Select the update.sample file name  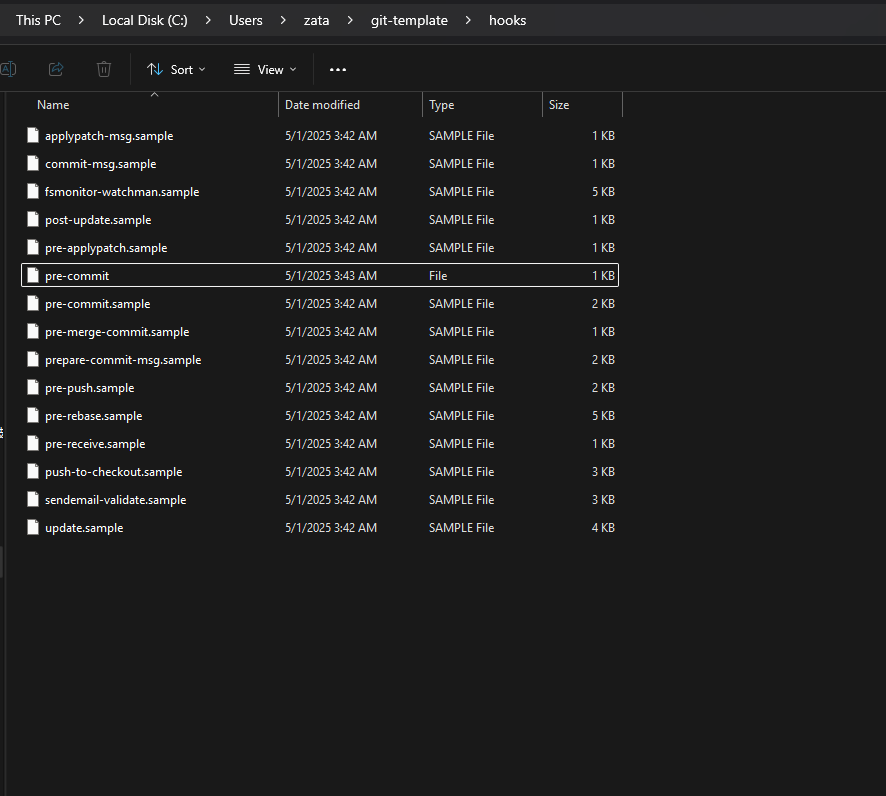point(84,528)
